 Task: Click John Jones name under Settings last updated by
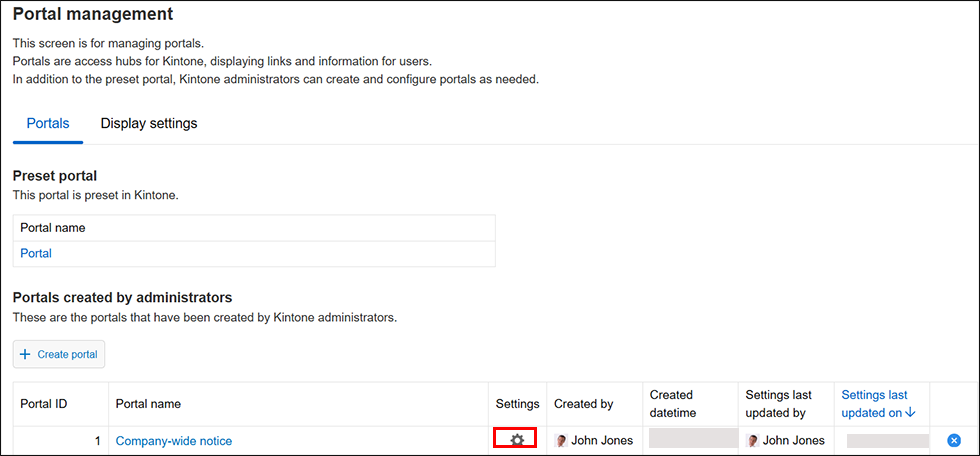pyautogui.click(x=794, y=441)
